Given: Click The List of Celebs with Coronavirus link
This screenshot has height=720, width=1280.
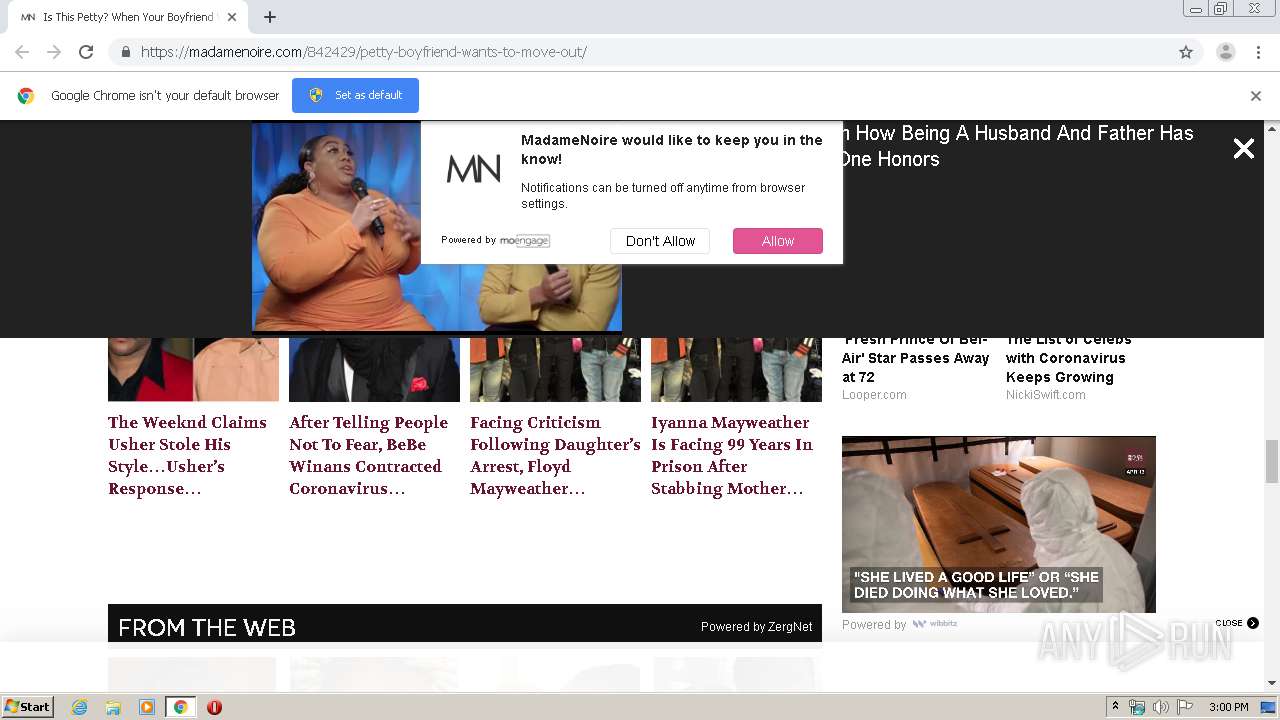Looking at the screenshot, I should (x=1069, y=358).
